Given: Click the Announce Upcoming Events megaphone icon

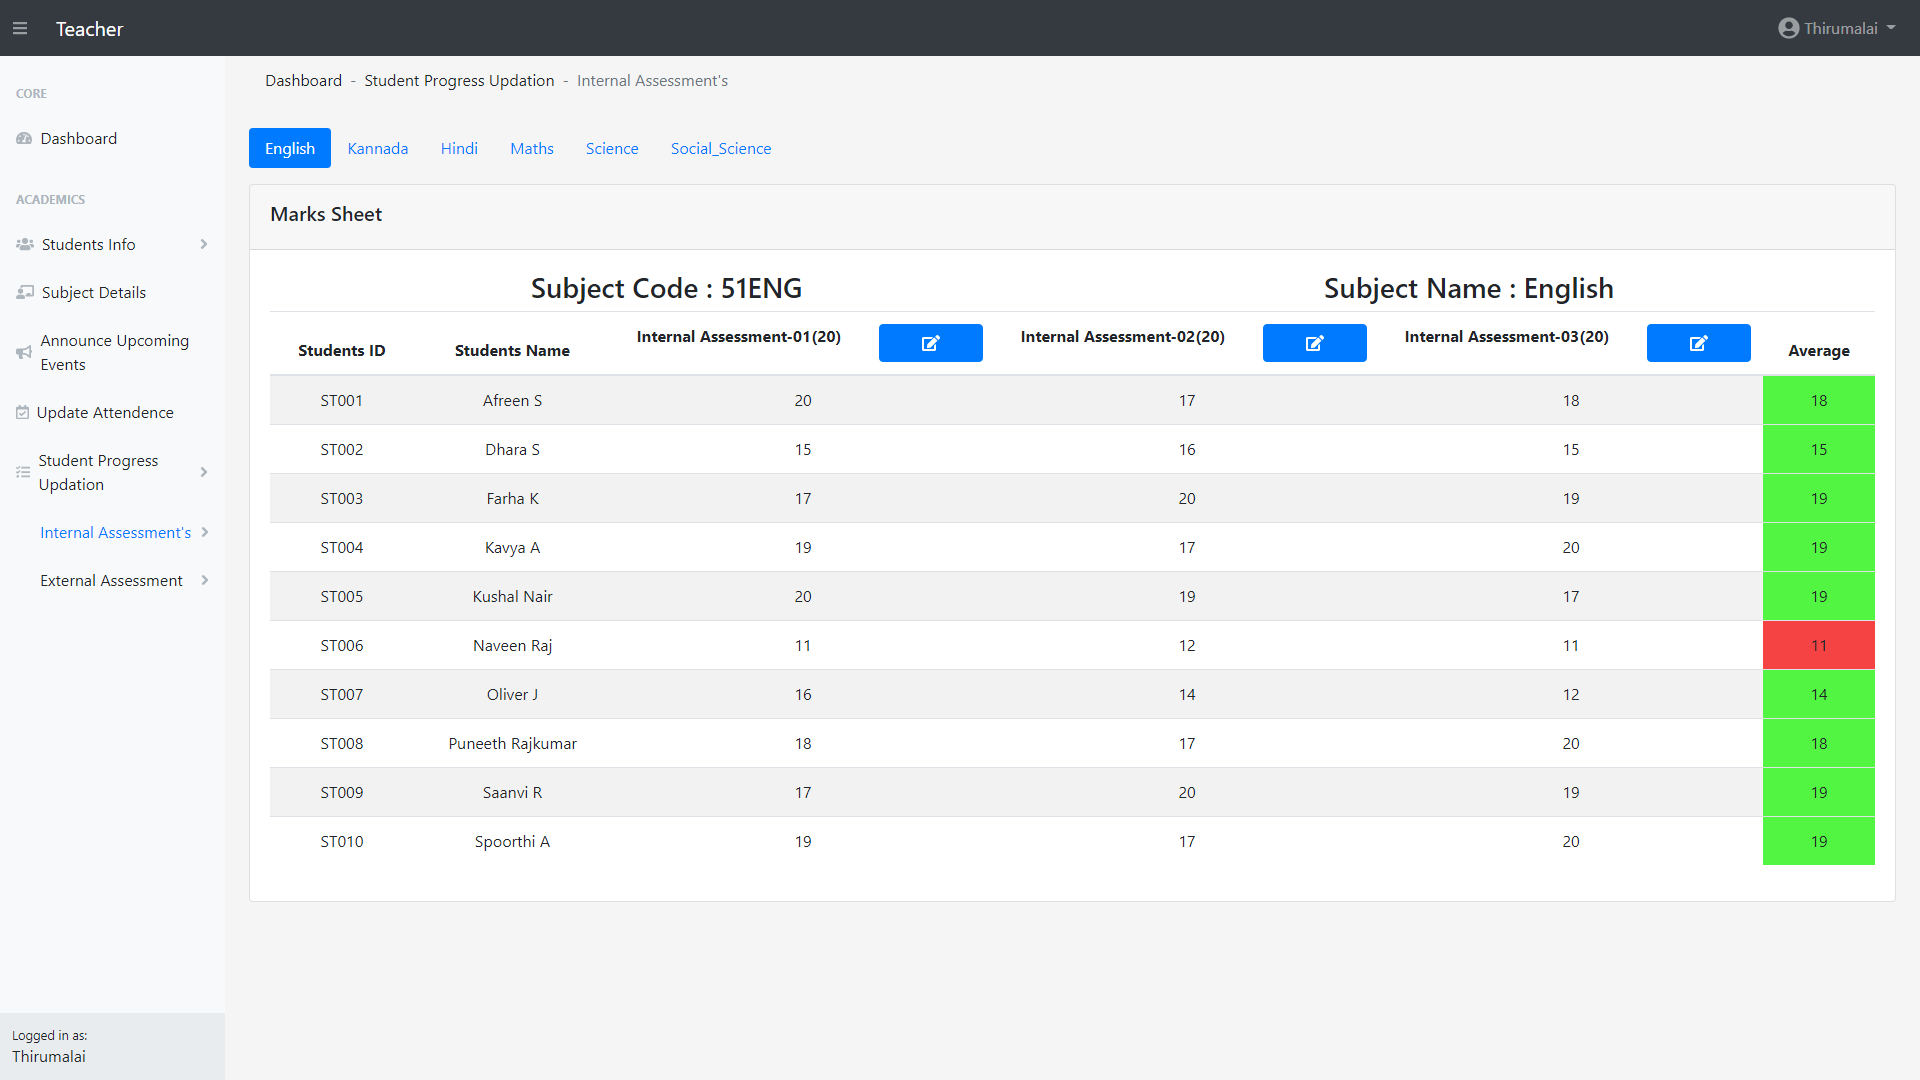Looking at the screenshot, I should 24,353.
